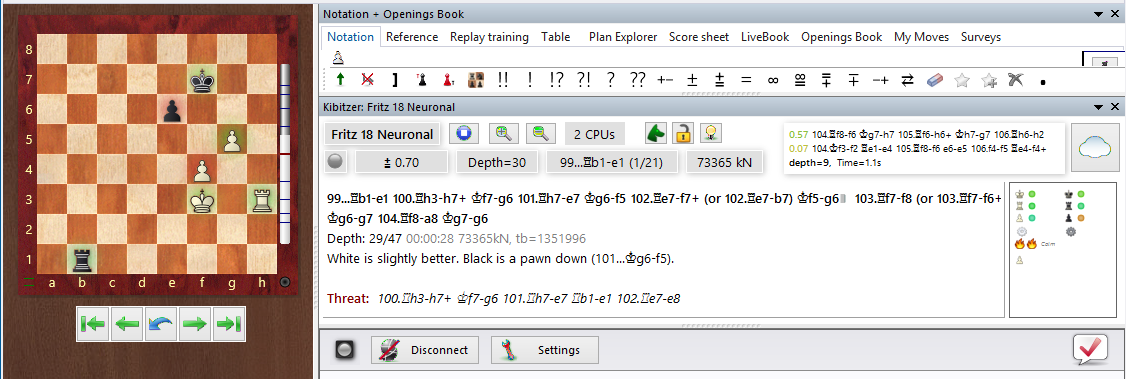
Task: Expand the Kibitzer panel dropdown arrow
Action: [x=1098, y=107]
